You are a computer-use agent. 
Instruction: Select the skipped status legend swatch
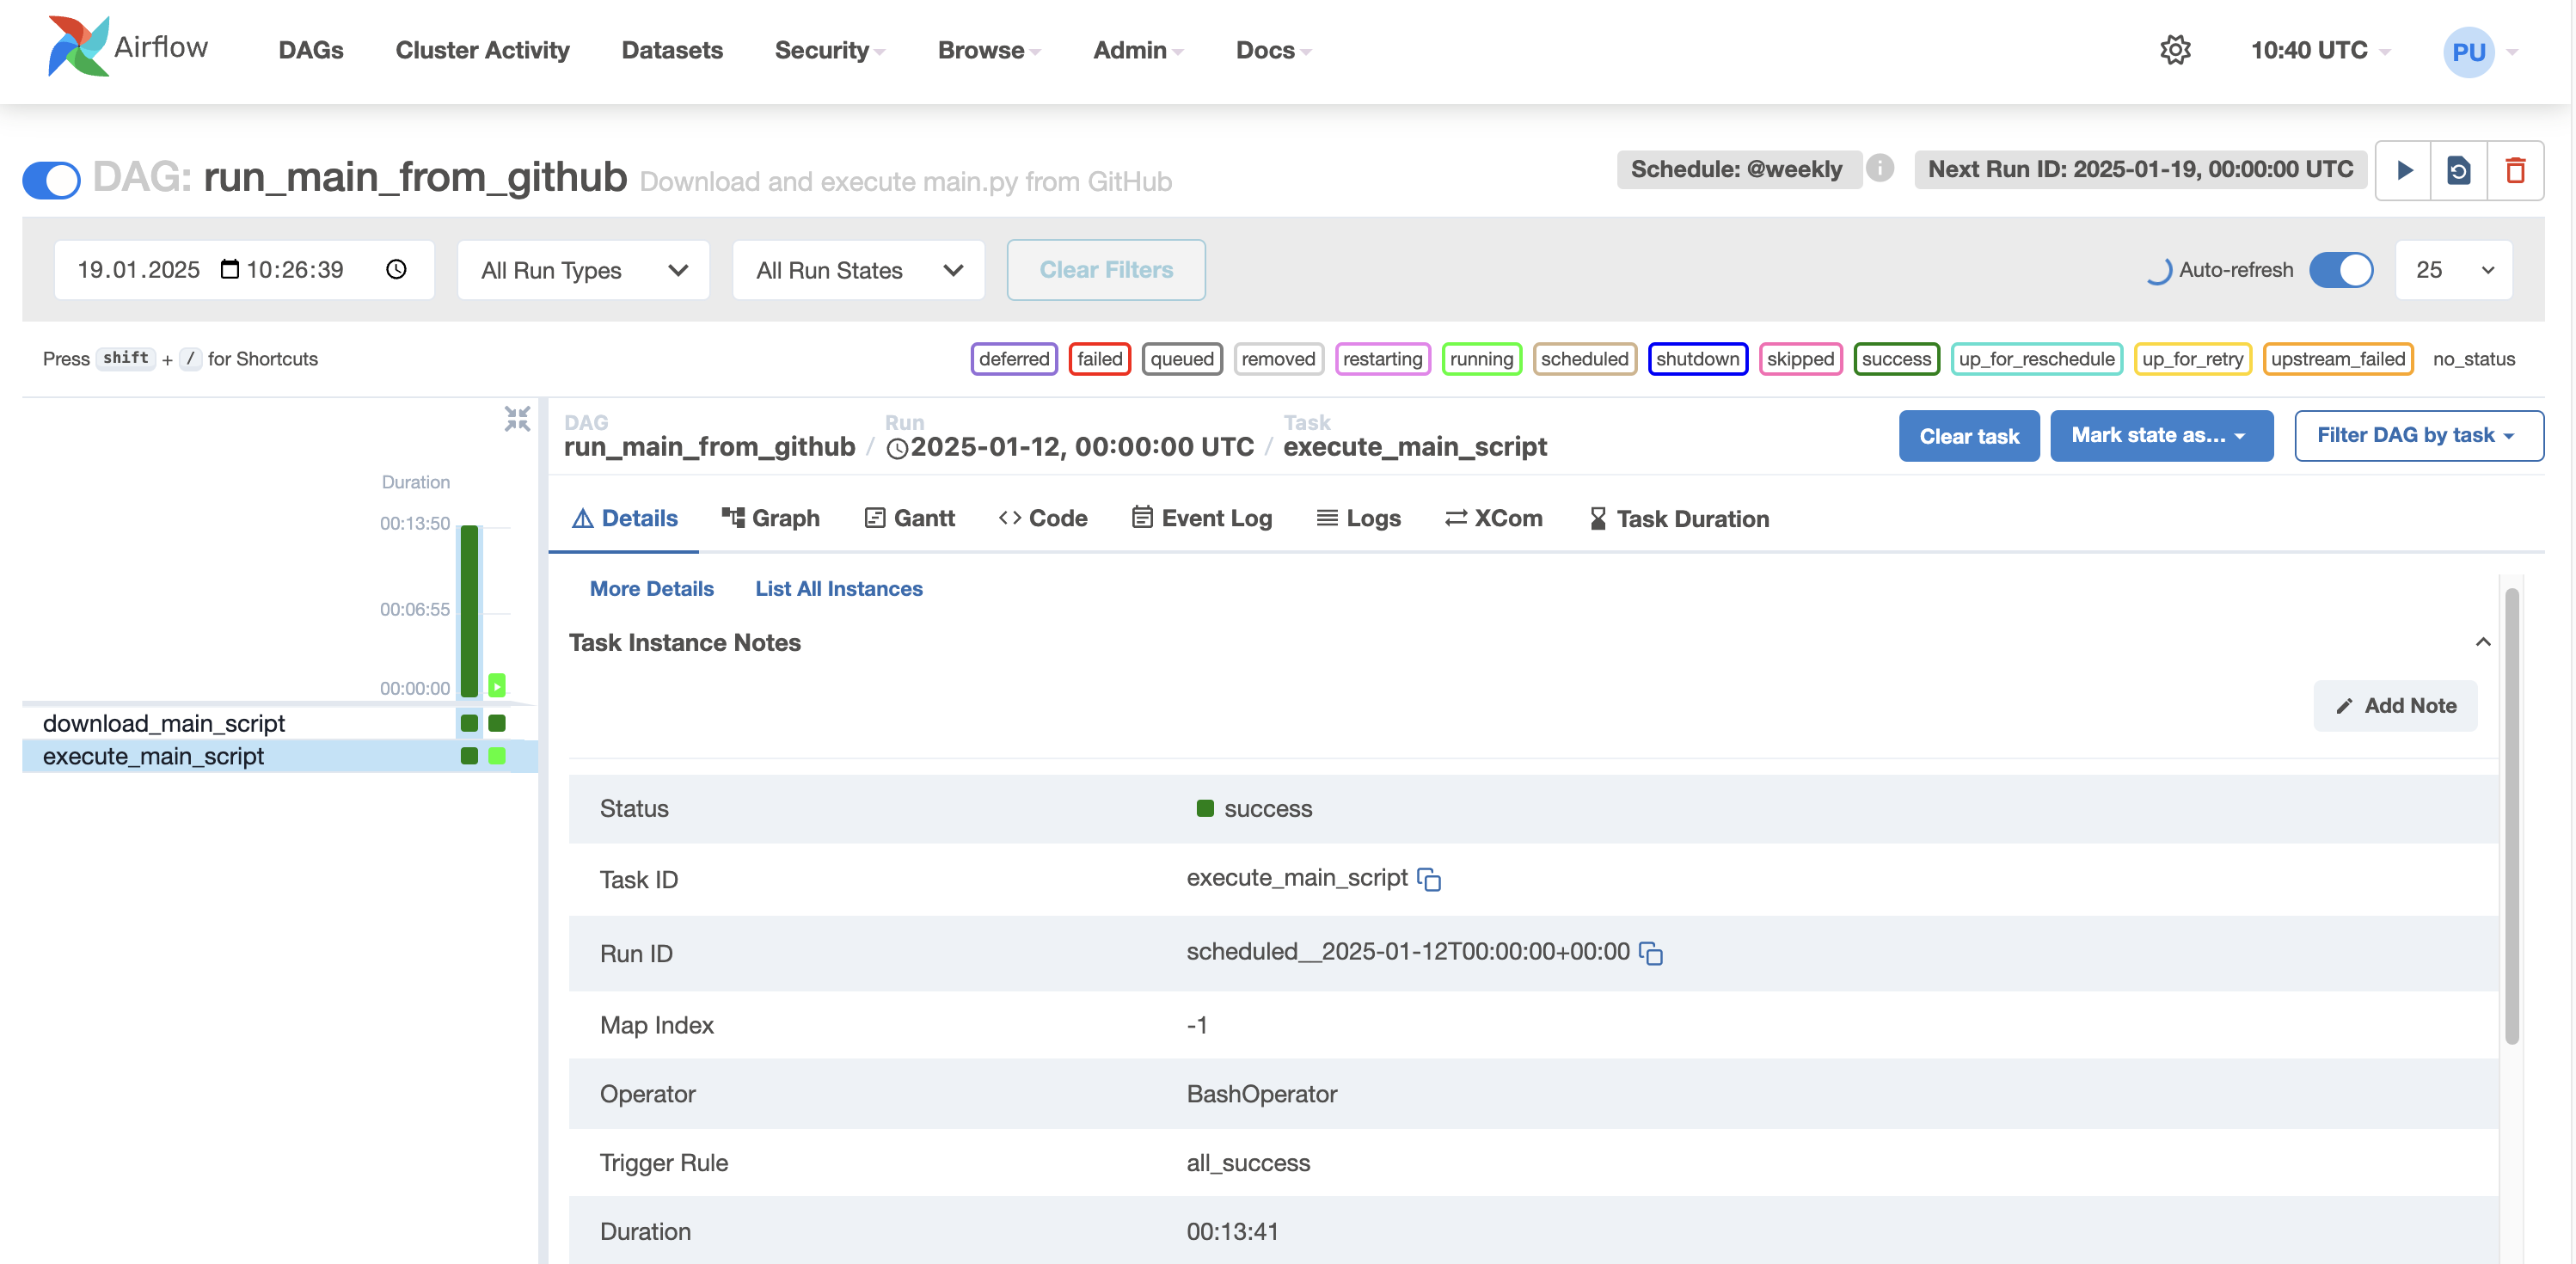pos(1800,359)
